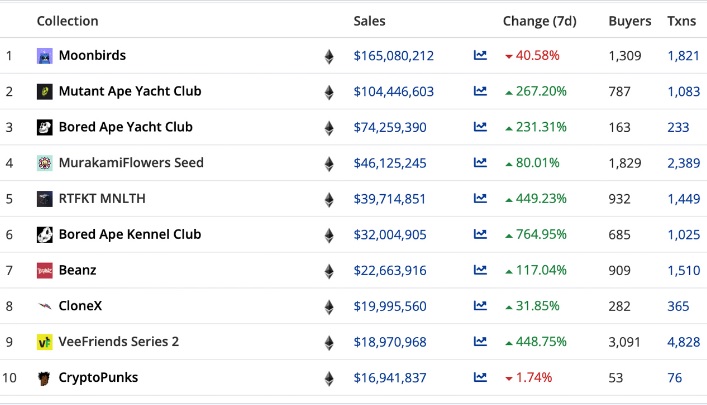Open the Mutant Ape Yacht Club chart icon
The image size is (707, 405).
point(480,91)
